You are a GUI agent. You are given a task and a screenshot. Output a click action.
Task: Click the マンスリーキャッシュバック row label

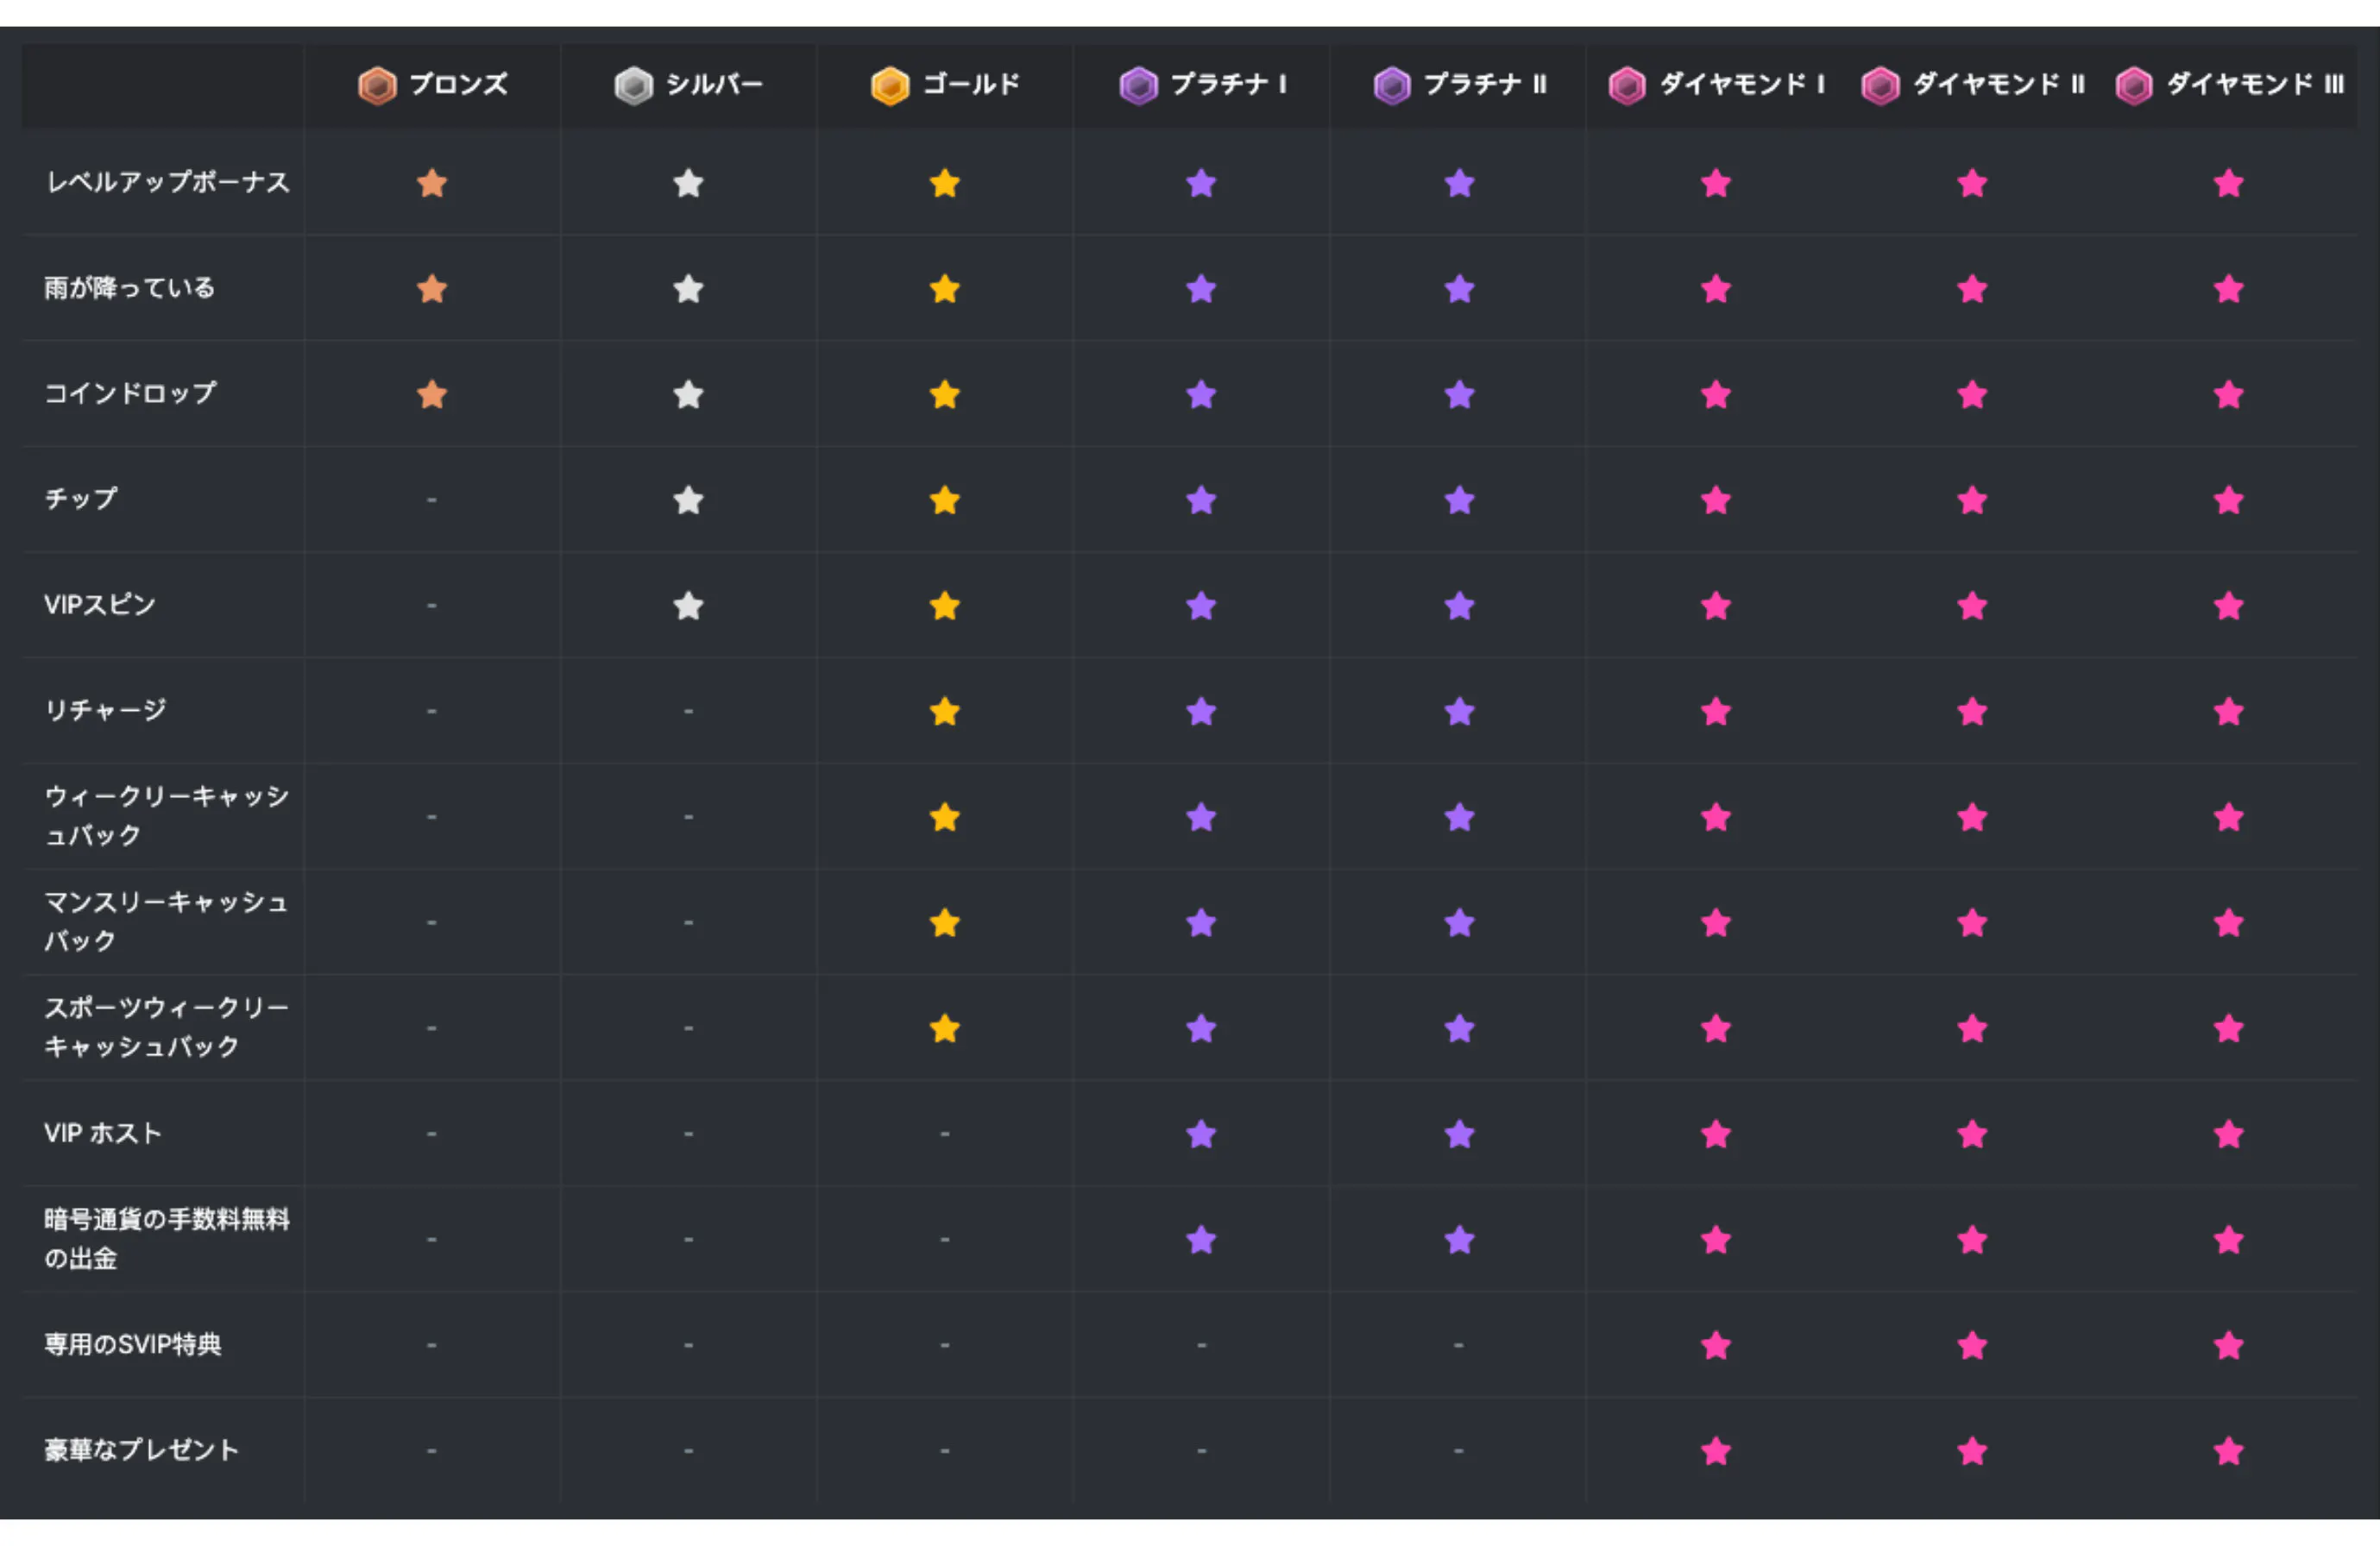coord(167,922)
